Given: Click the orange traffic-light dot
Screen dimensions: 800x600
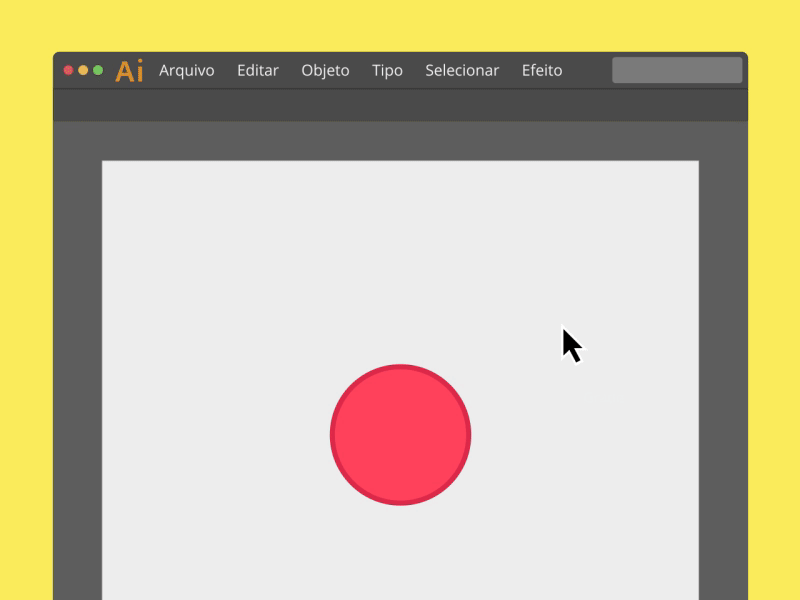Looking at the screenshot, I should point(81,70).
